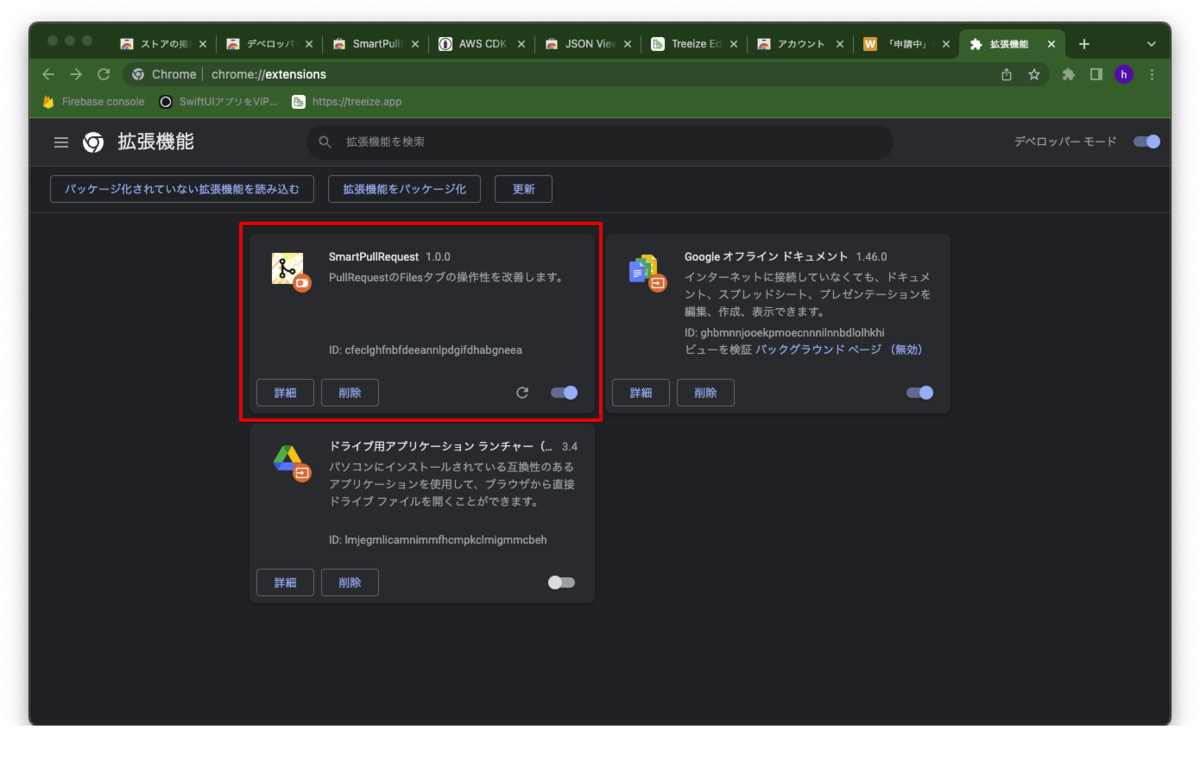1200x762 pixels.
Task: Open the https://treeize.app bookmark
Action: pos(347,101)
